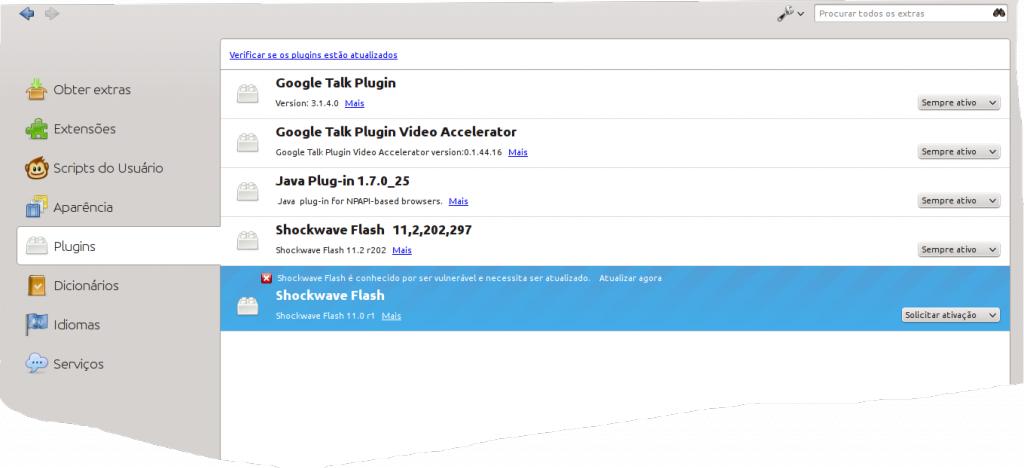This screenshot has width=1024, height=468.
Task: Select the highlighted 'Shockwave Flash' title
Action: coord(330,295)
